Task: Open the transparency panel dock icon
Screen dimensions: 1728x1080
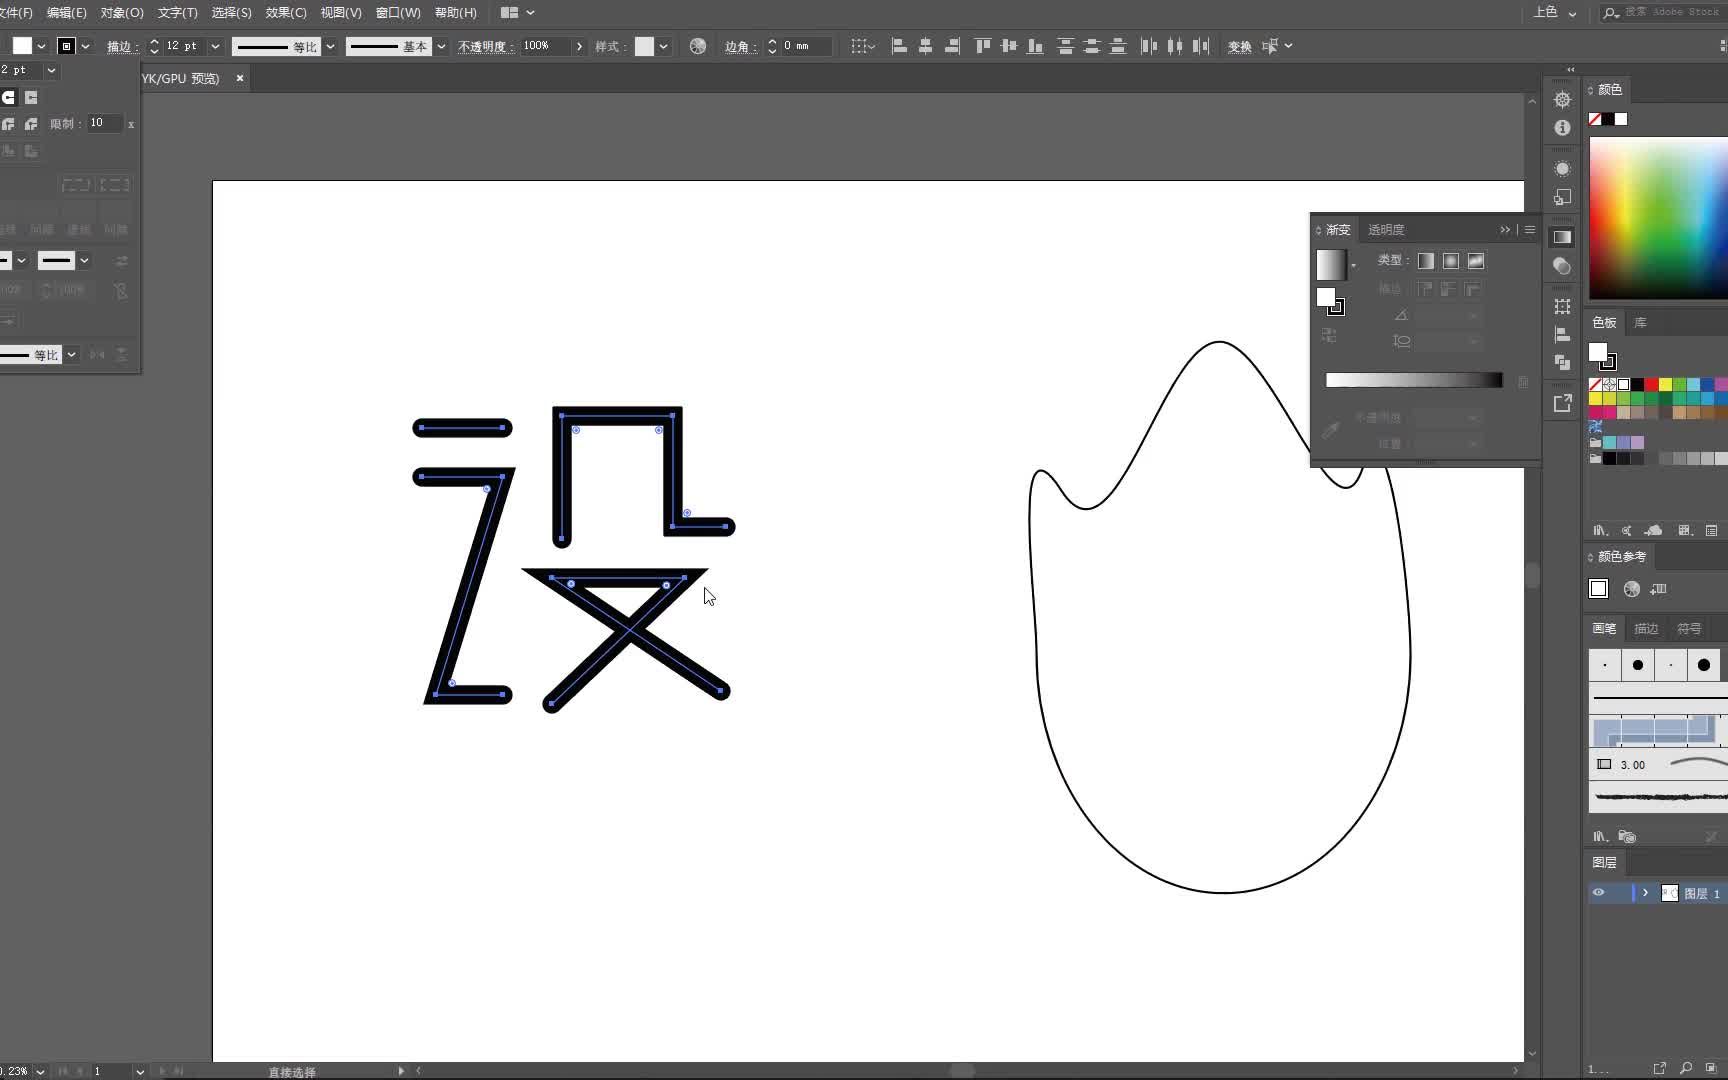Action: (1562, 266)
